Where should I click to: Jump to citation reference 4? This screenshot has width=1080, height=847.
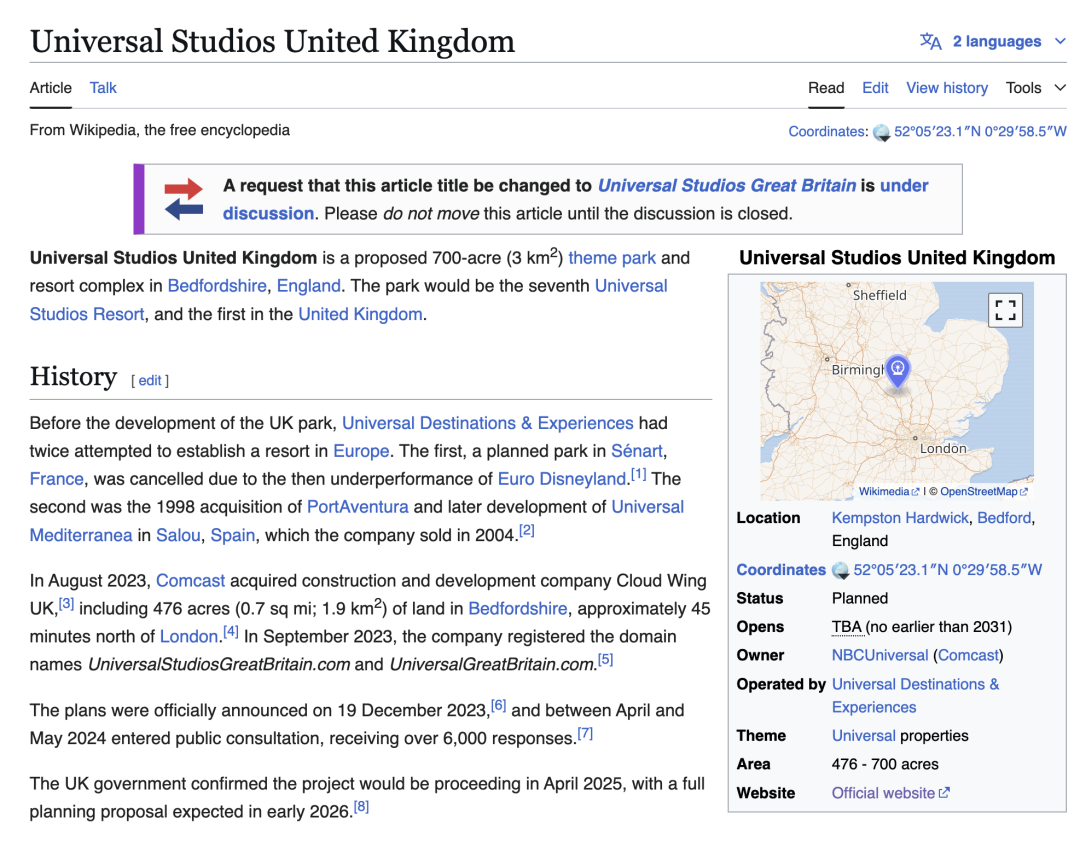pos(231,631)
